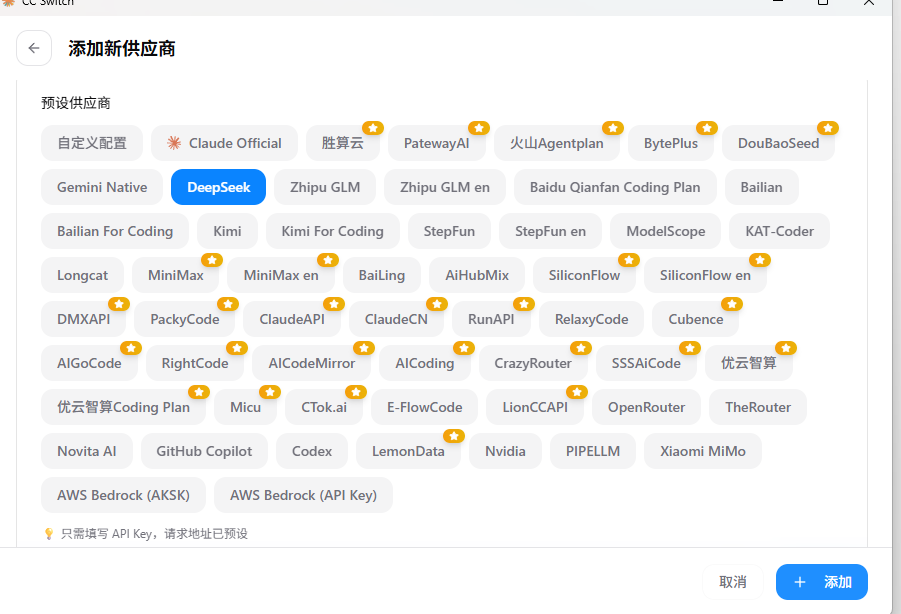
Task: Select AWS Bedrock (API Key) preset
Action: tap(303, 495)
